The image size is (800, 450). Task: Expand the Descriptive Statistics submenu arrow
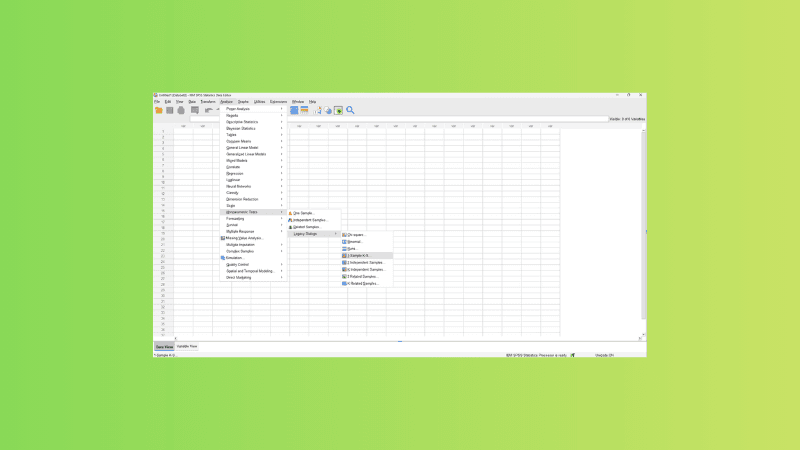(x=282, y=122)
